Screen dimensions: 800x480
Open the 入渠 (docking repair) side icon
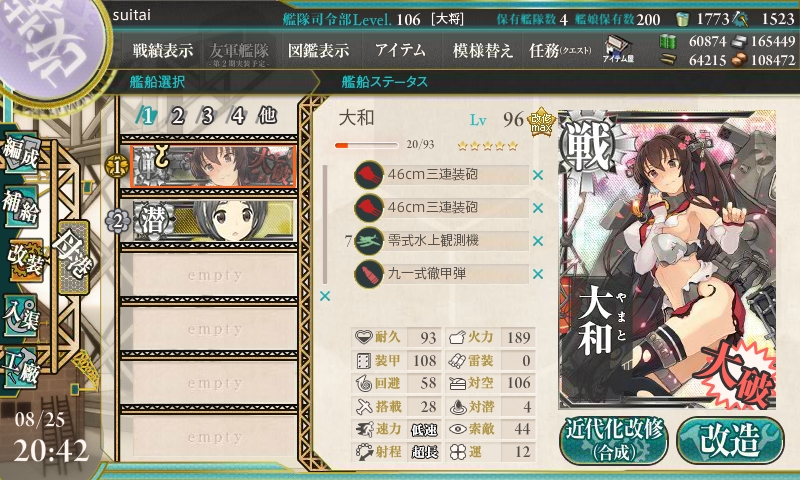point(21,315)
